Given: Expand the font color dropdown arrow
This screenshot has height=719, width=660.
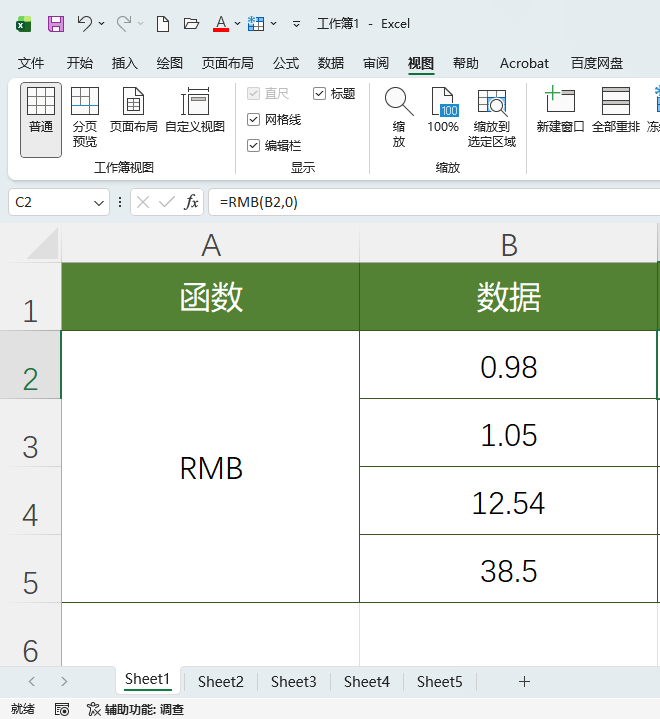Looking at the screenshot, I should (x=237, y=23).
